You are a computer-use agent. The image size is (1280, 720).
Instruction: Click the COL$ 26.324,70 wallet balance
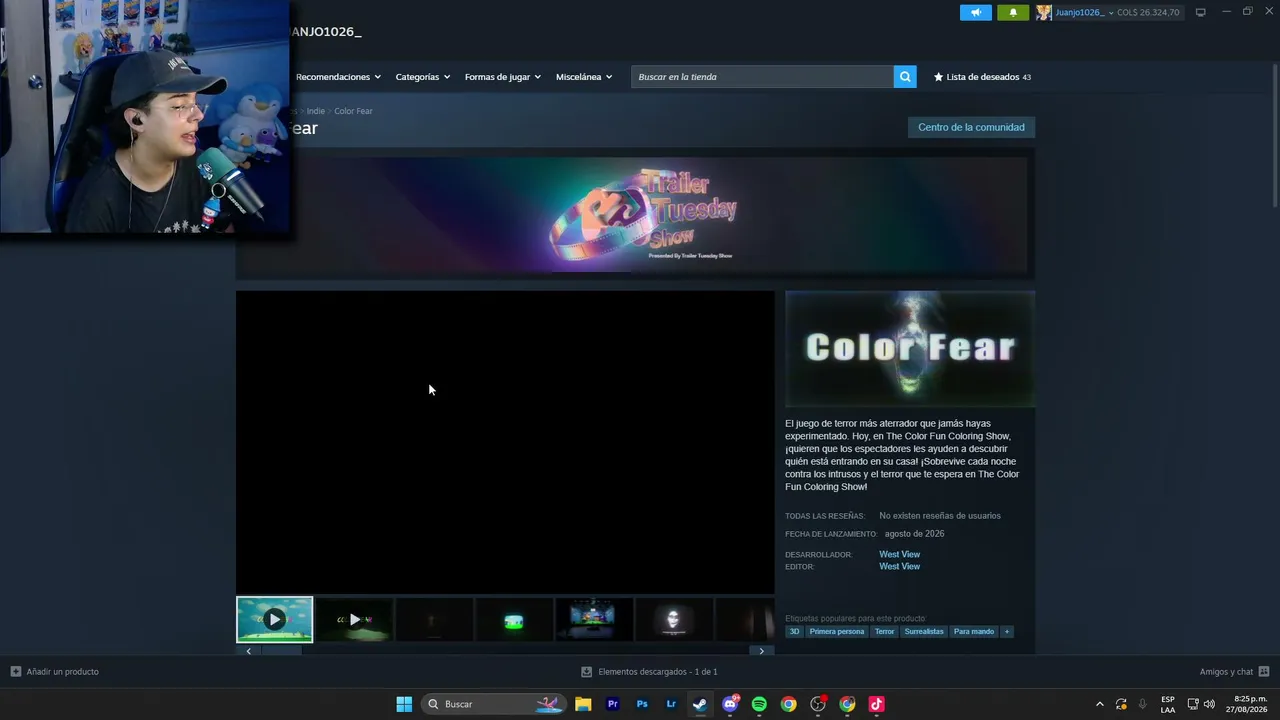[x=1148, y=13]
